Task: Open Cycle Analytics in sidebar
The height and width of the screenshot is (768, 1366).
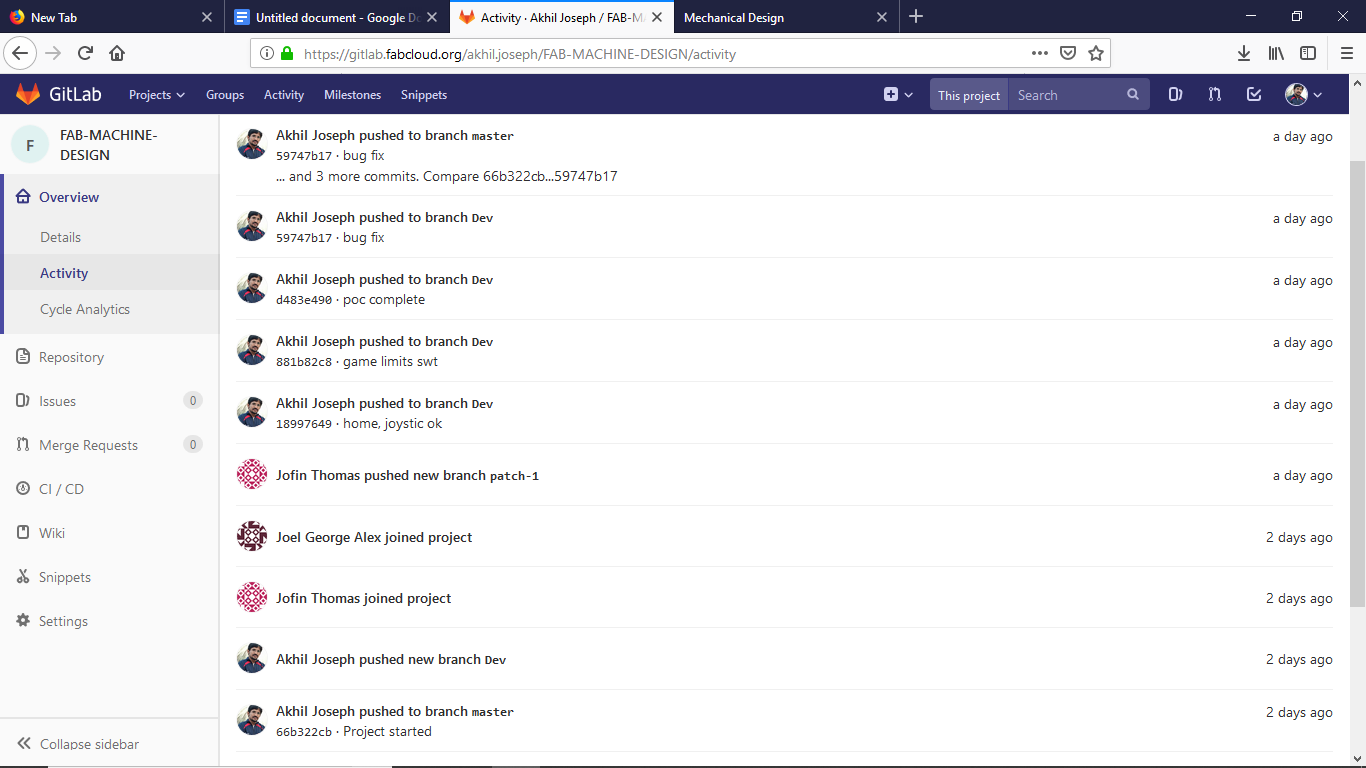Action: [85, 309]
